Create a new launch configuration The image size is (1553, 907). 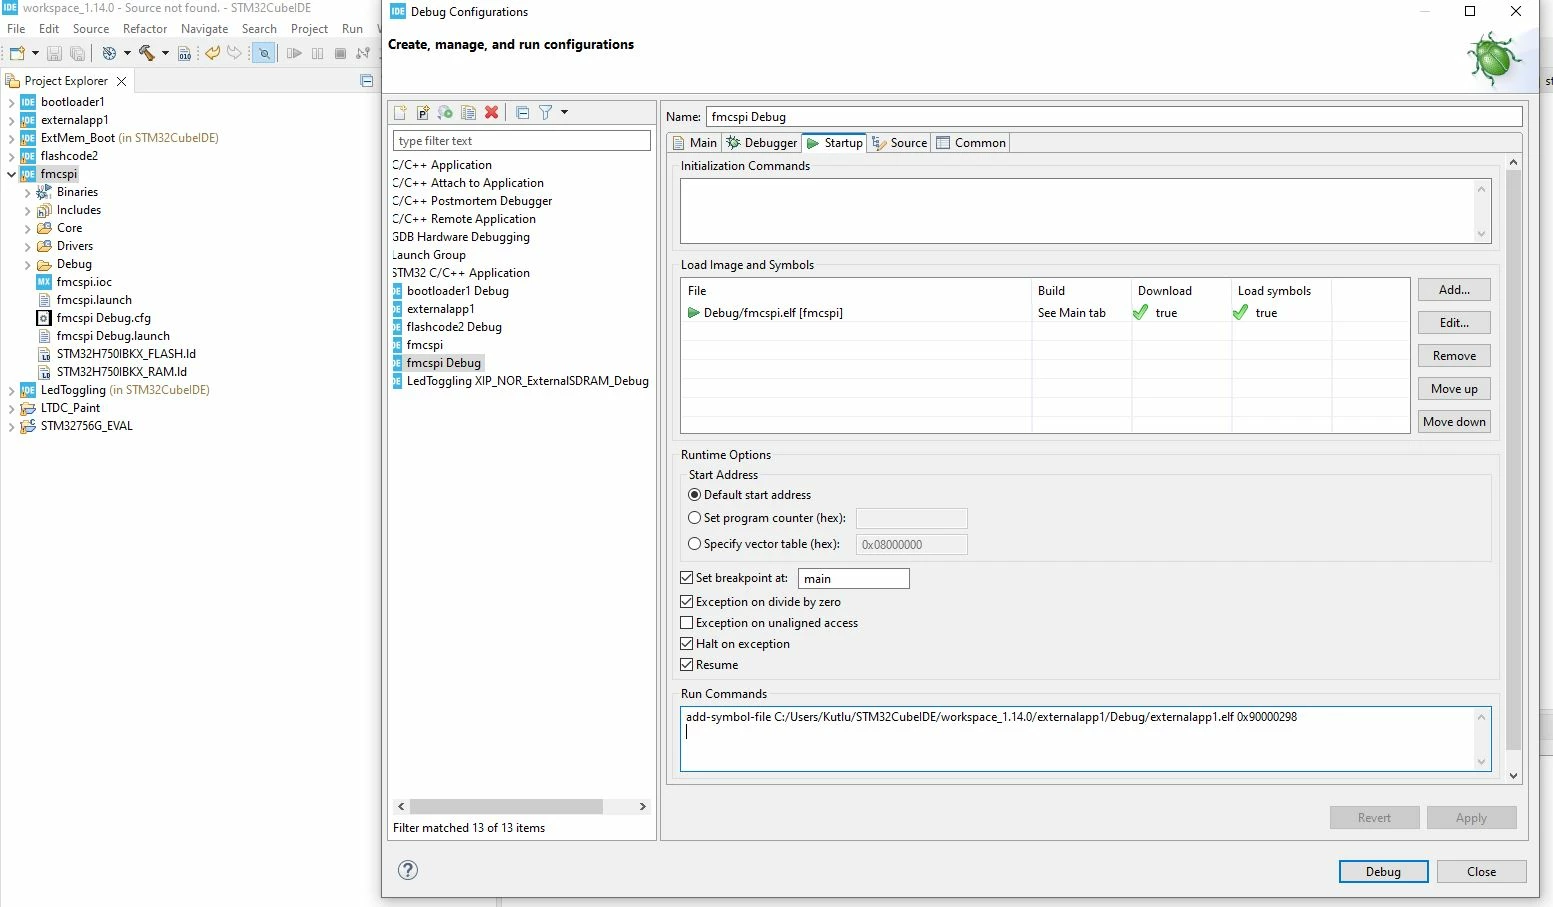(401, 113)
